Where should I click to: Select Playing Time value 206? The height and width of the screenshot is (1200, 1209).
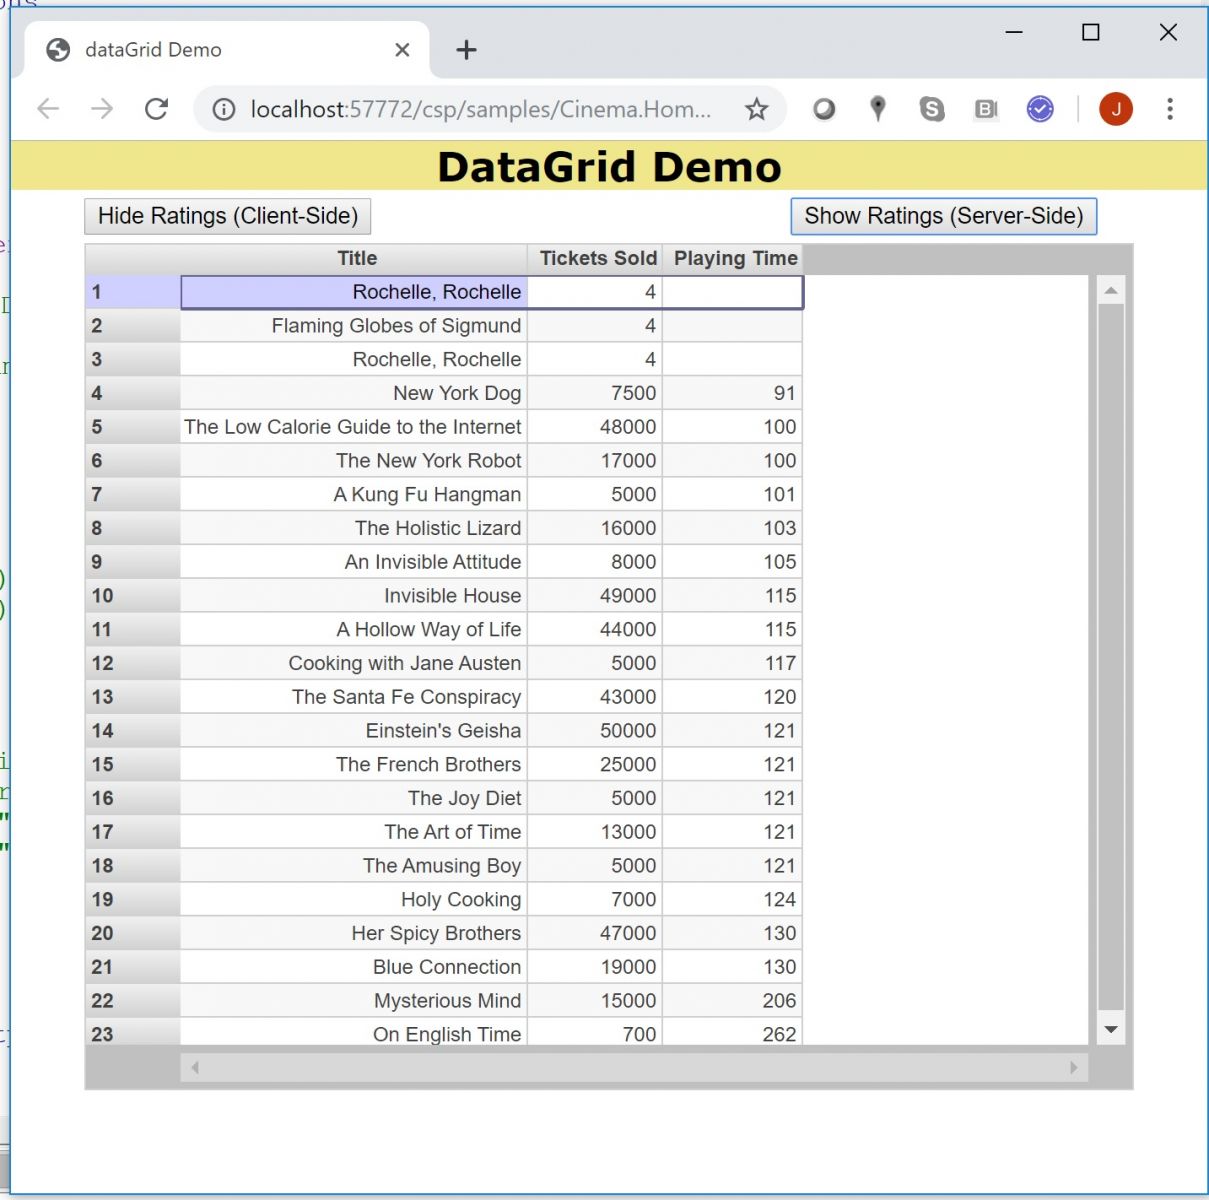click(x=732, y=1001)
